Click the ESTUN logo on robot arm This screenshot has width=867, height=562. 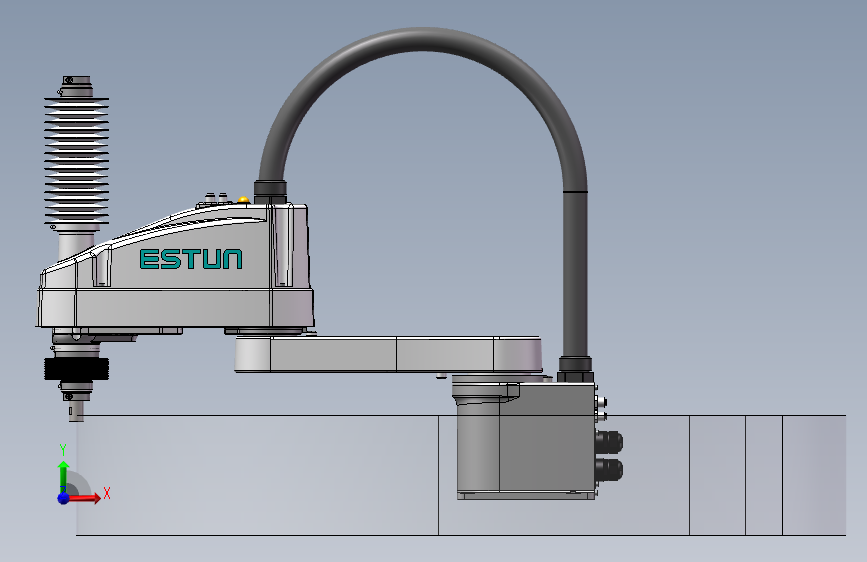point(191,259)
